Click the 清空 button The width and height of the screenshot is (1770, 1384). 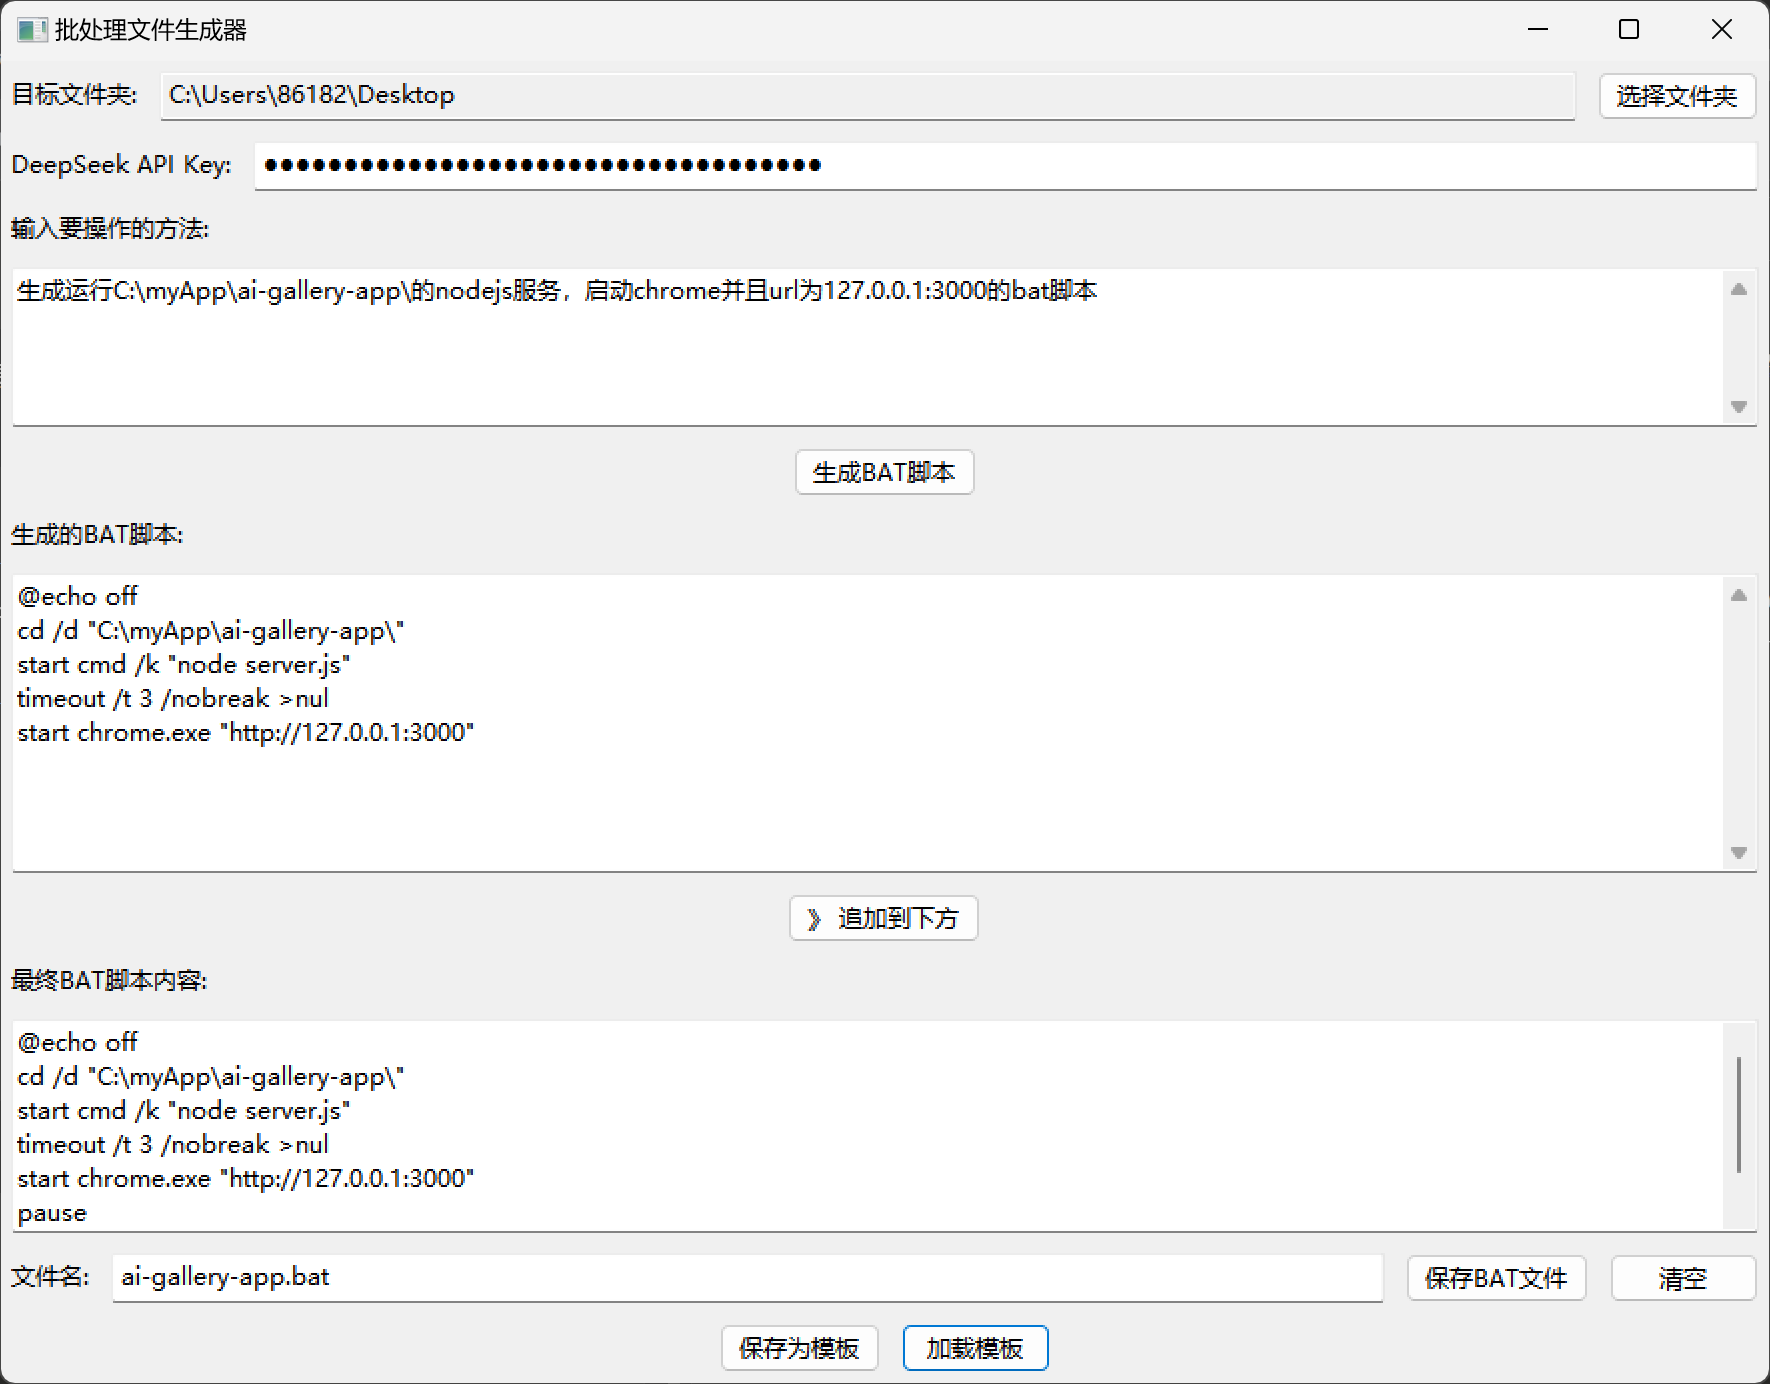click(x=1683, y=1278)
